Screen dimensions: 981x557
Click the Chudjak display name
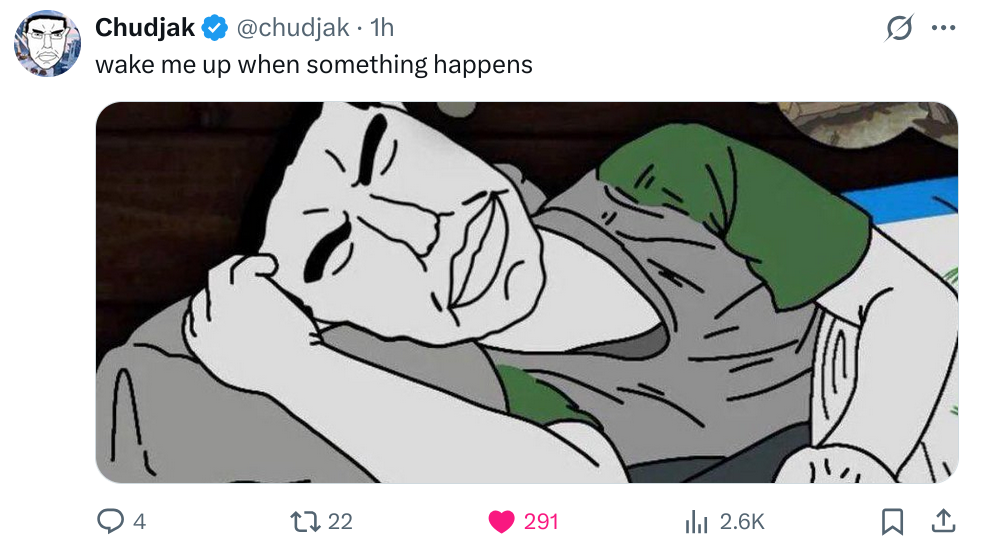[145, 29]
